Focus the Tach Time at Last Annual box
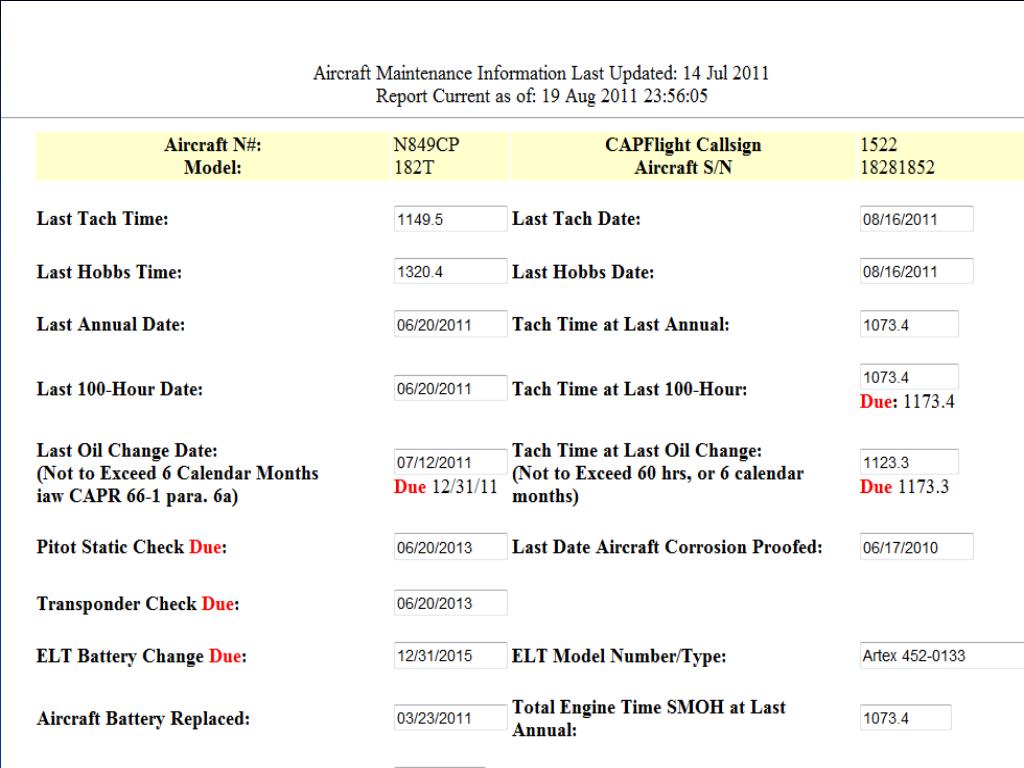This screenshot has height=768, width=1024. (x=909, y=324)
